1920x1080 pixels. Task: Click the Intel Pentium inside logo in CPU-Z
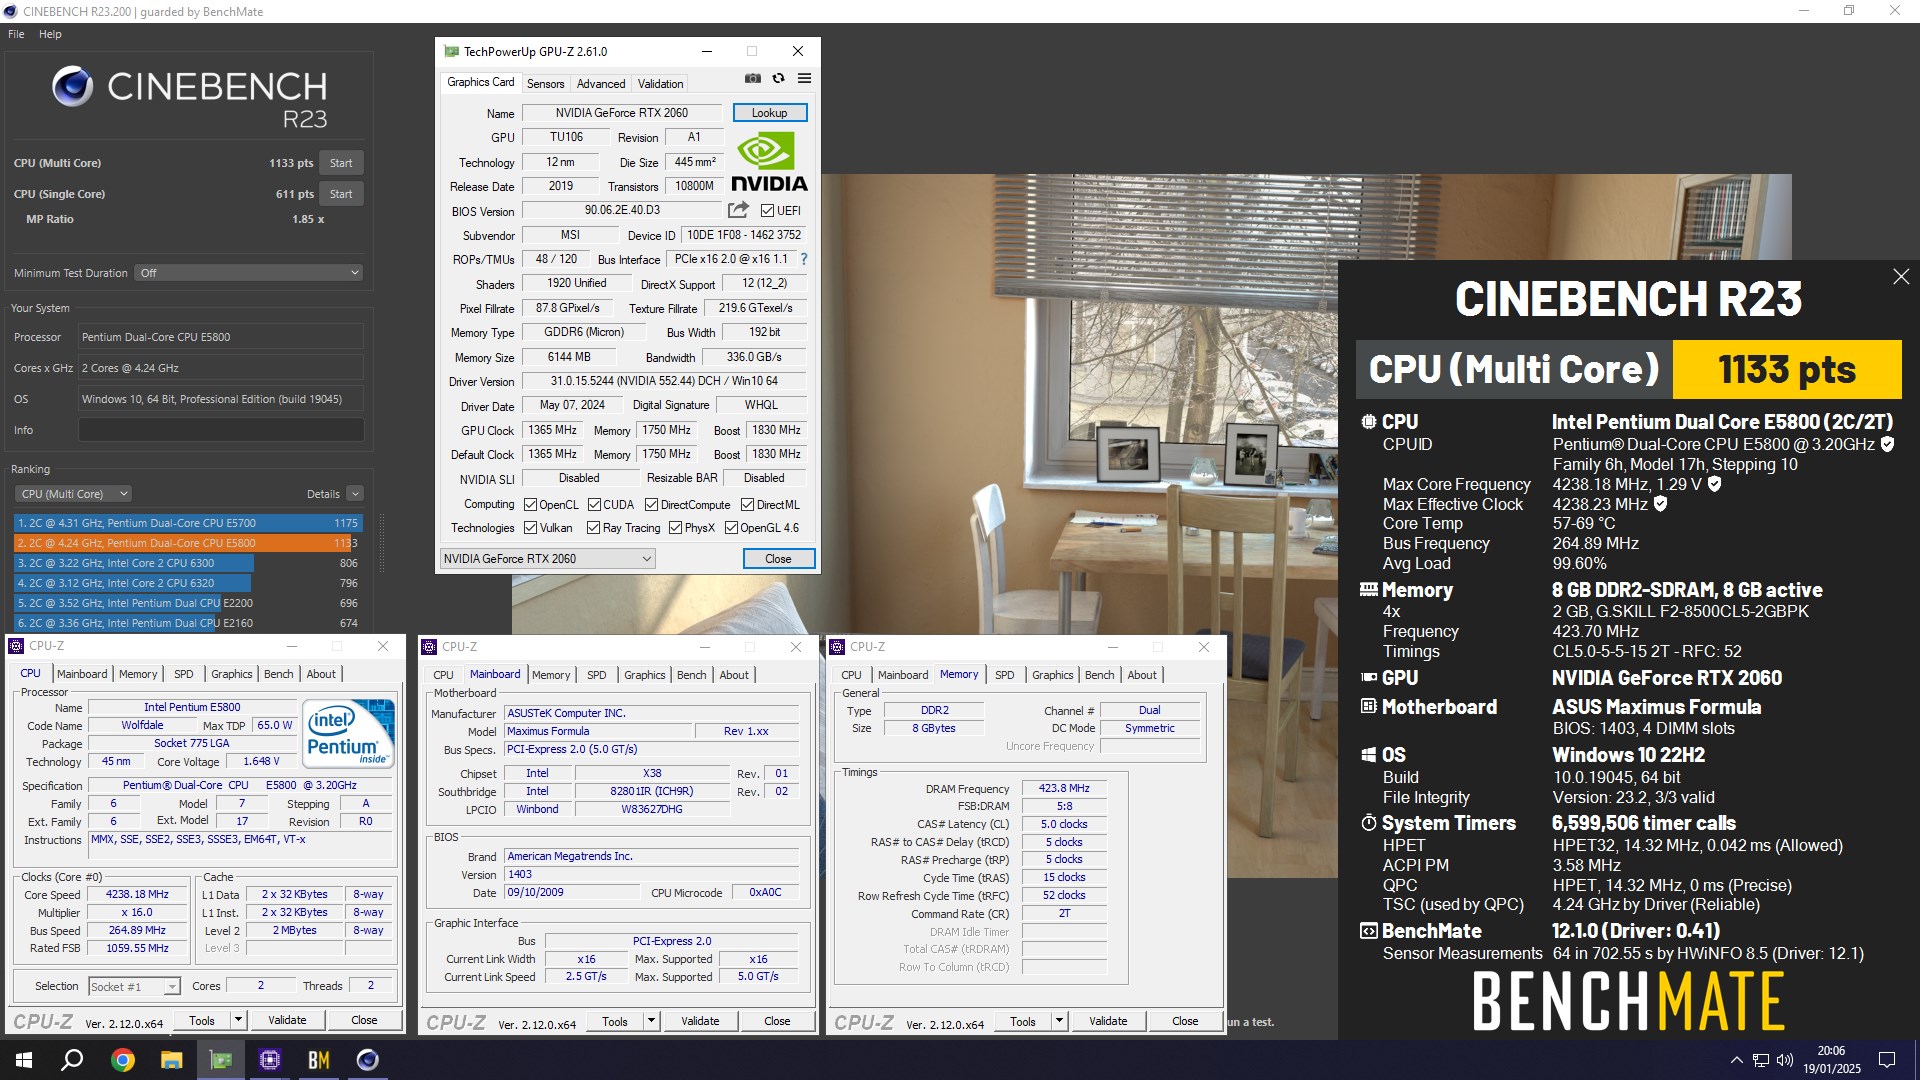[350, 735]
